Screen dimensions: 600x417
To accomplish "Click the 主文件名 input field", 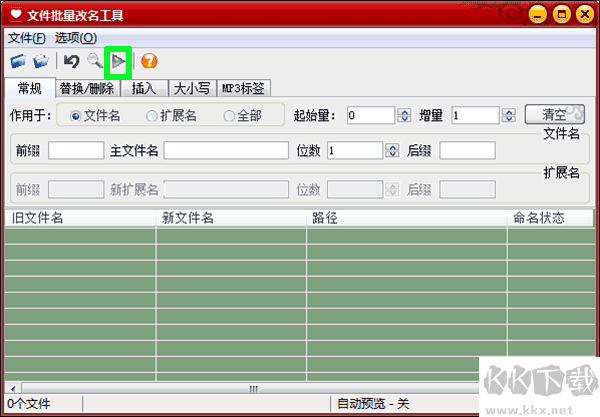I will pos(226,150).
